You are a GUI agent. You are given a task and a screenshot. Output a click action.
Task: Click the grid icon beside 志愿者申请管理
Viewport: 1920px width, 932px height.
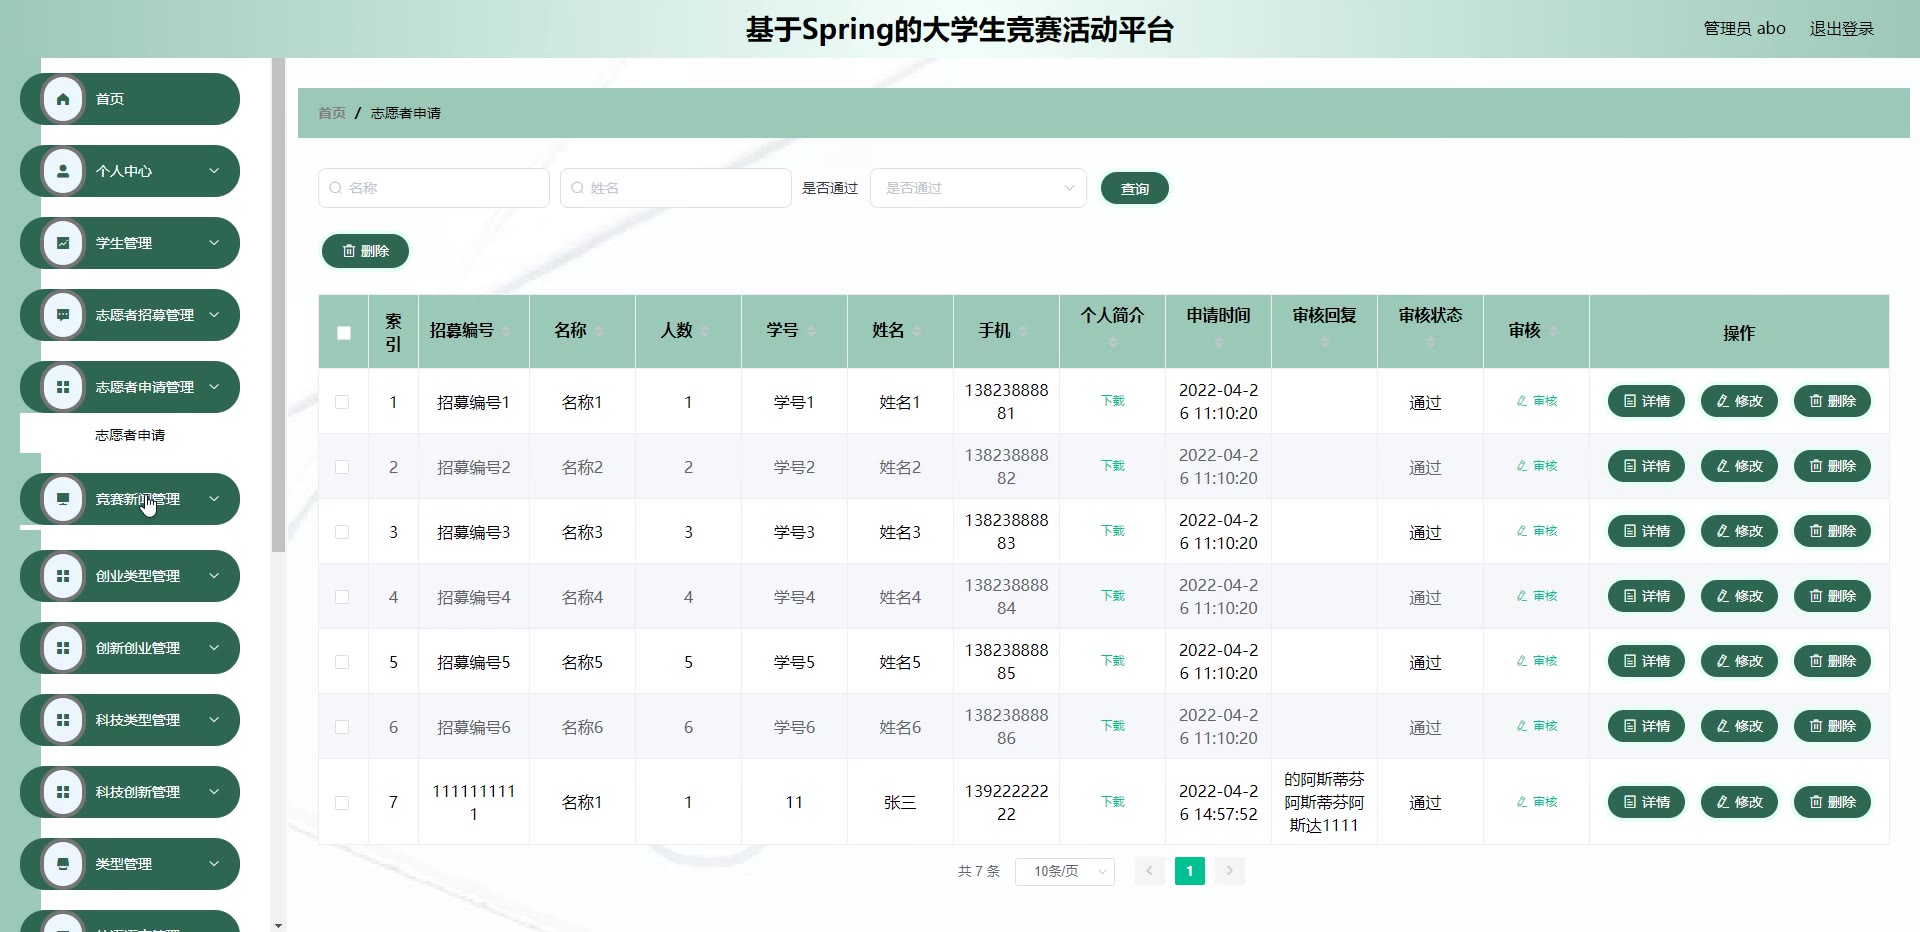63,387
